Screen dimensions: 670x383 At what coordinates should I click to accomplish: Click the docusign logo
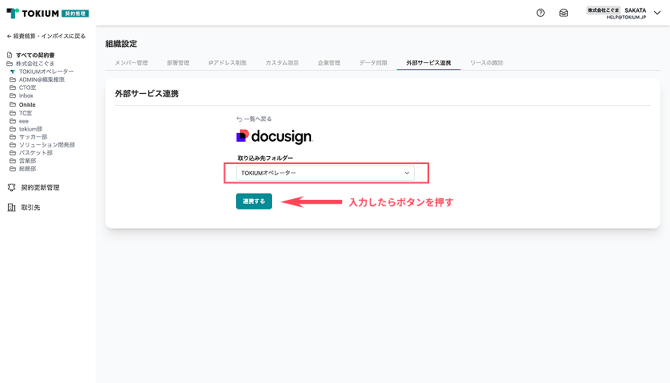(274, 136)
